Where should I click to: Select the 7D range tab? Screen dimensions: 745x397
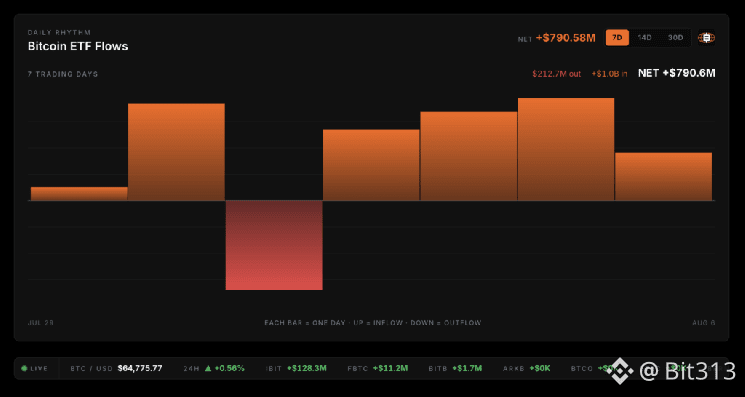(617, 38)
